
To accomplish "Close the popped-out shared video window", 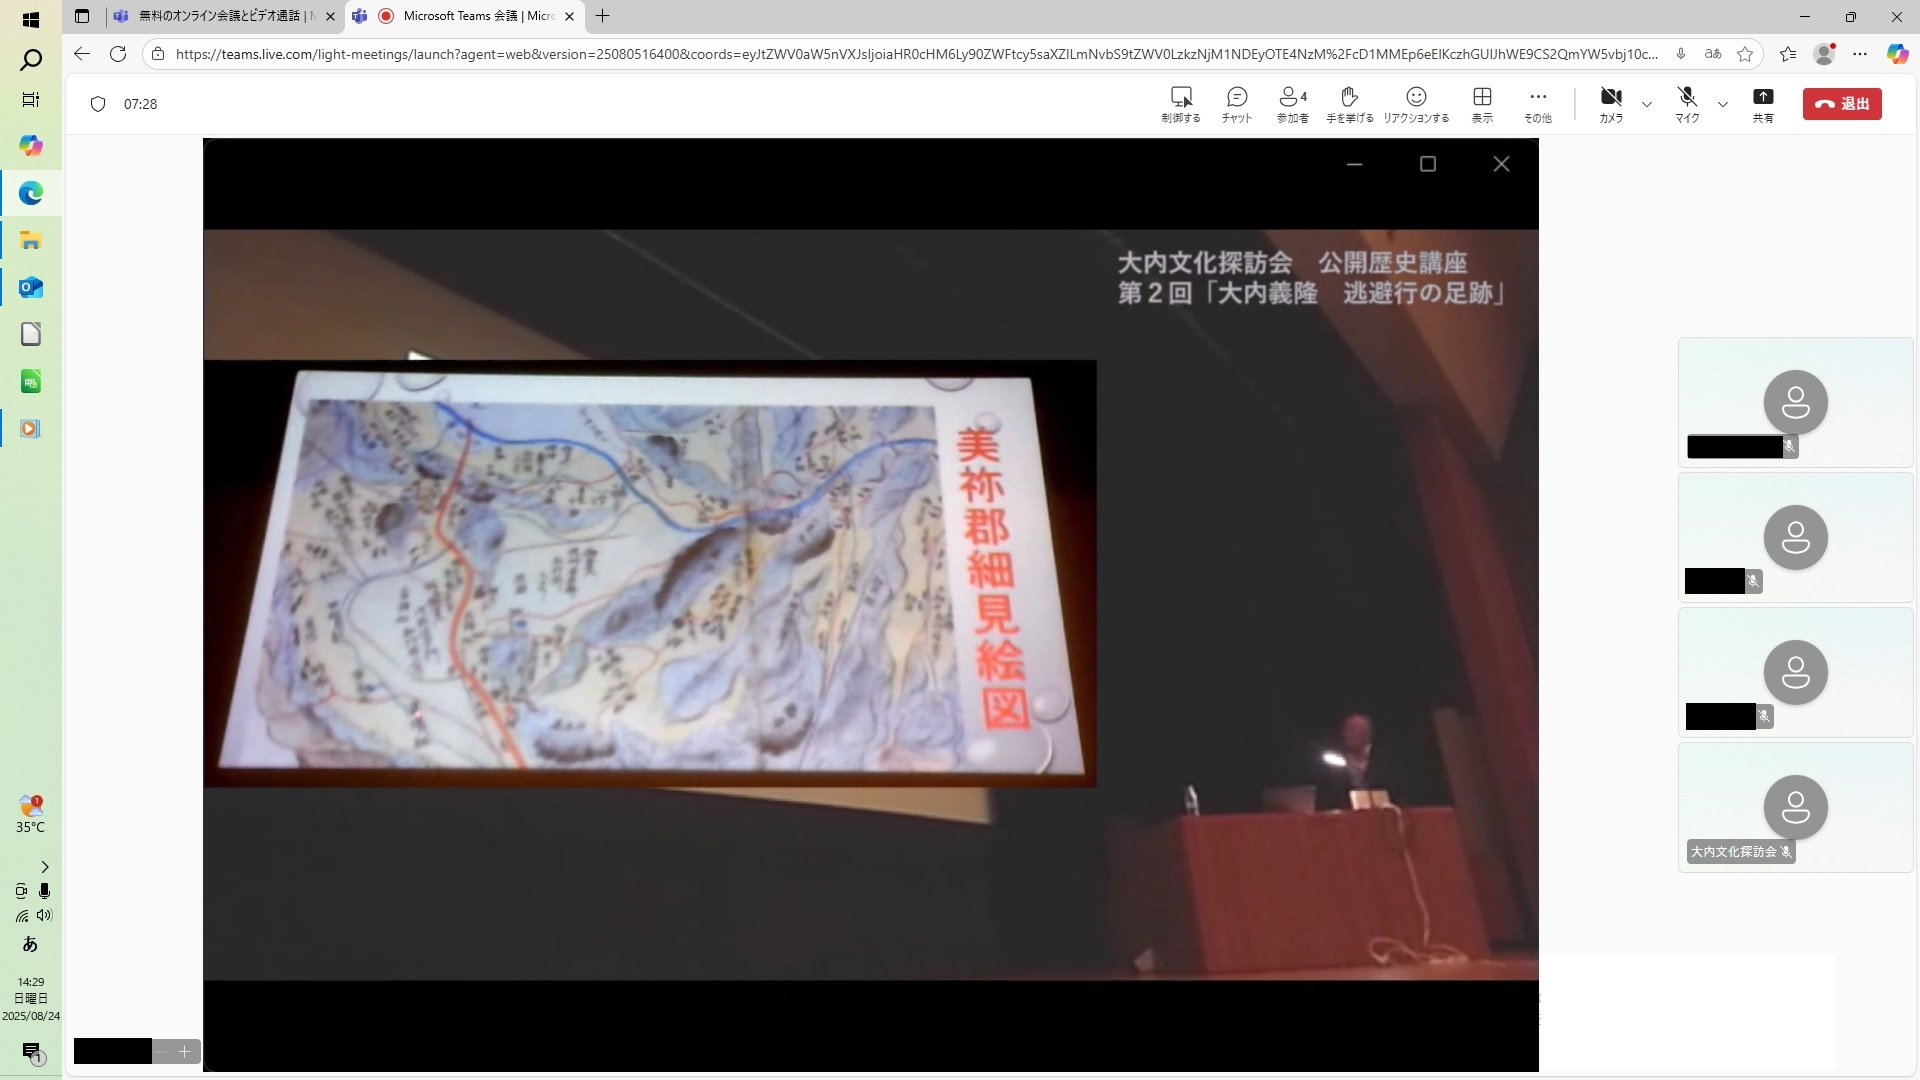I will pos(1501,164).
